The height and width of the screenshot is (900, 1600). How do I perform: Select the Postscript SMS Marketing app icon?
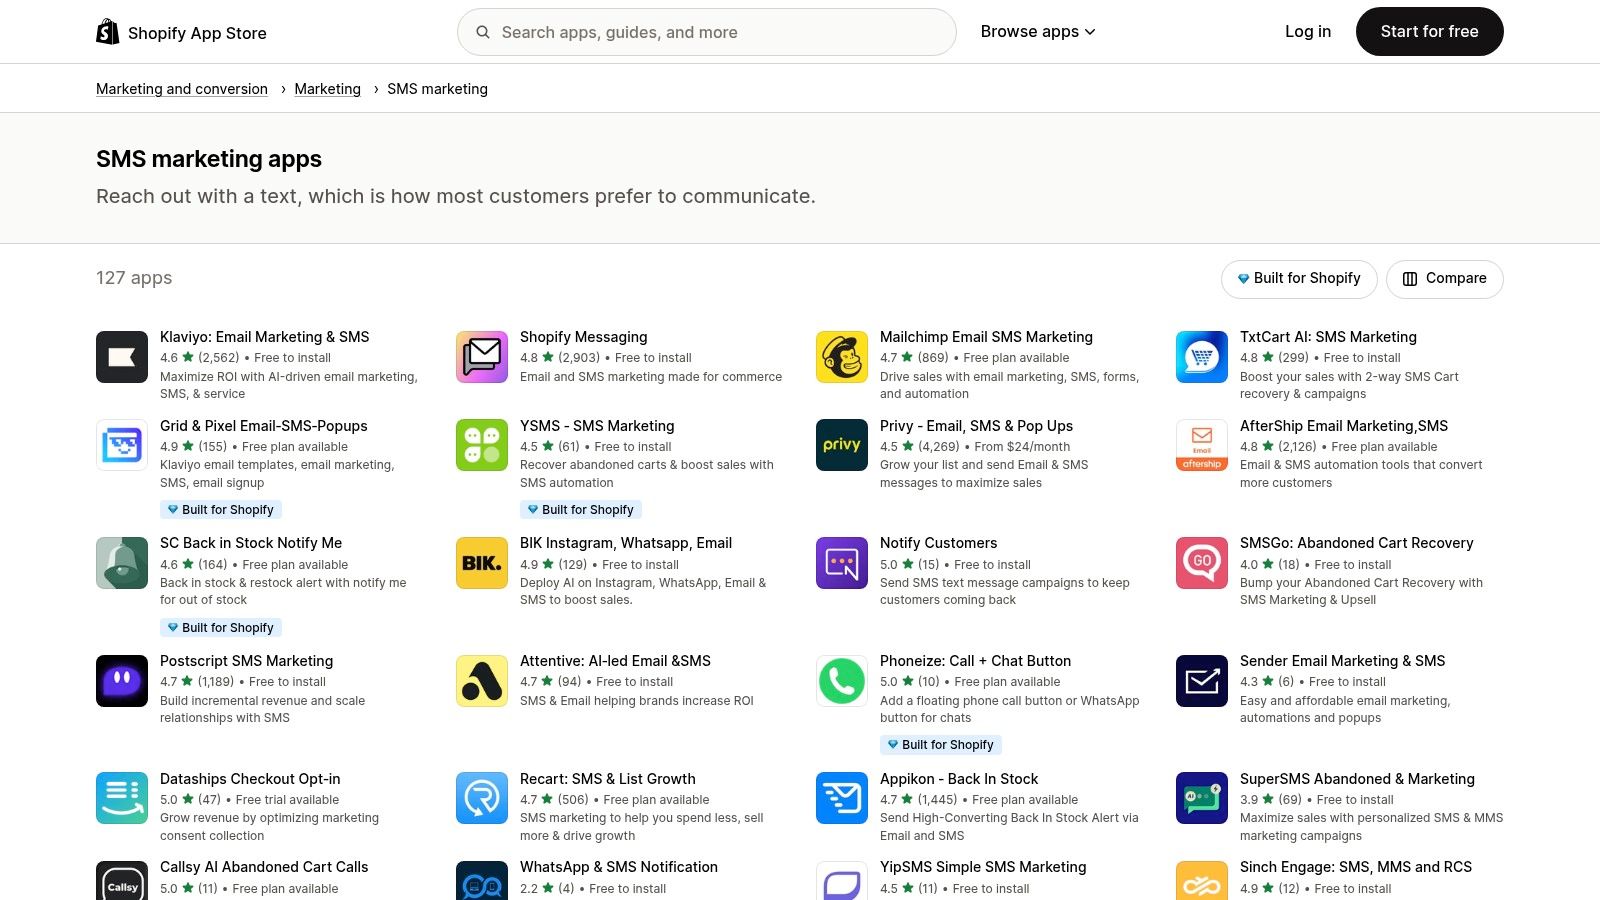pyautogui.click(x=121, y=681)
